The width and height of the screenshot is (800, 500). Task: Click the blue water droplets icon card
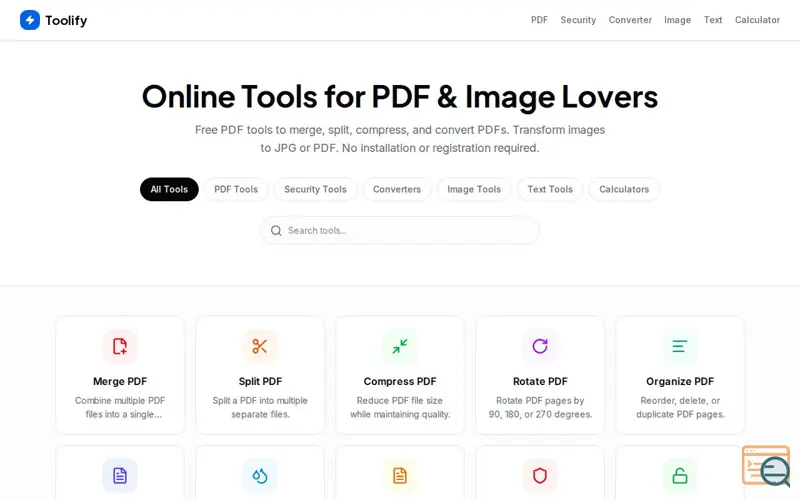[260, 473]
